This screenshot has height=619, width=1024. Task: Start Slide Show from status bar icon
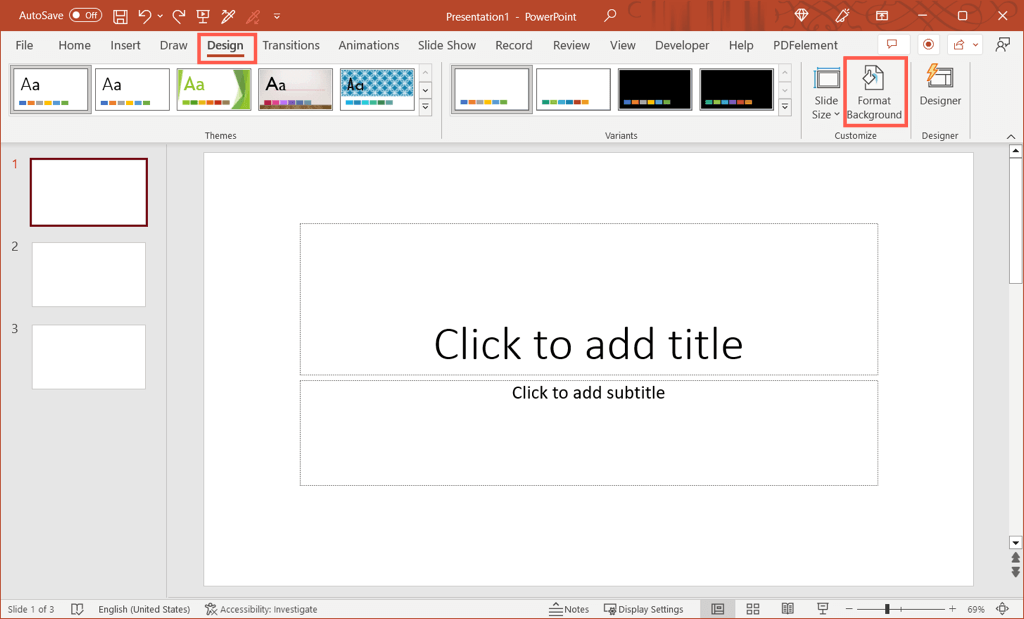click(823, 609)
